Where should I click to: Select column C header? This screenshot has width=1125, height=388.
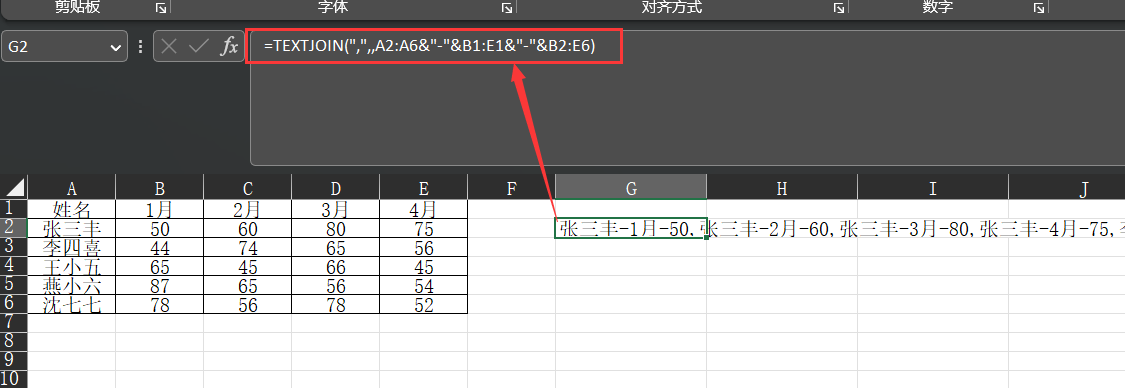[248, 188]
